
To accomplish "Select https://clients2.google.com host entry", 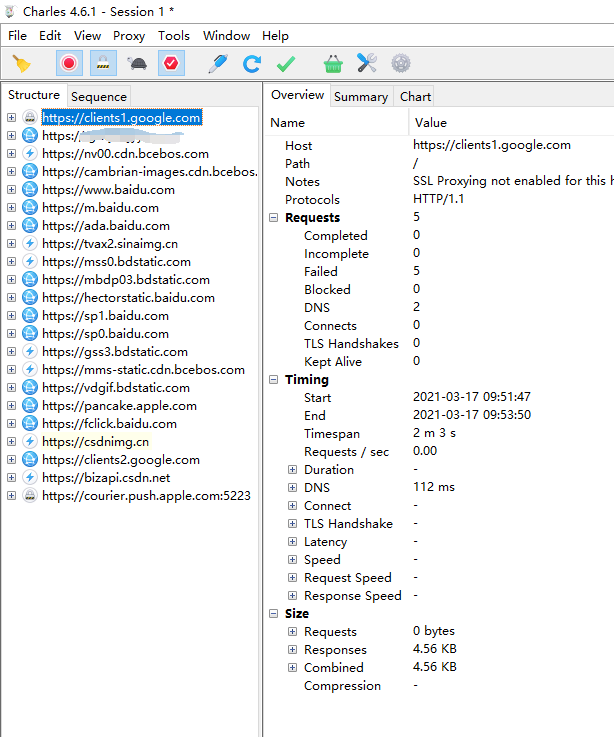I will pyautogui.click(x=121, y=460).
